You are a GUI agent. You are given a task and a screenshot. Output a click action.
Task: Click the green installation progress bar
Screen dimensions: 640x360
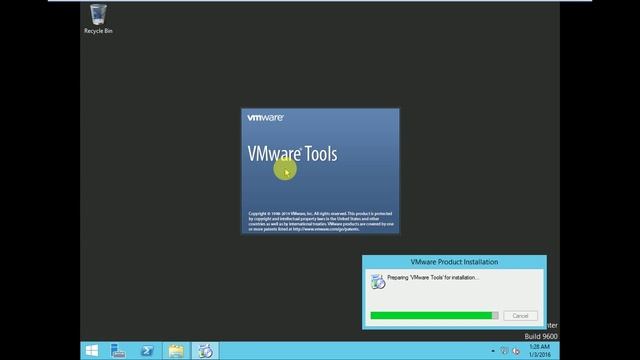[x=434, y=316]
